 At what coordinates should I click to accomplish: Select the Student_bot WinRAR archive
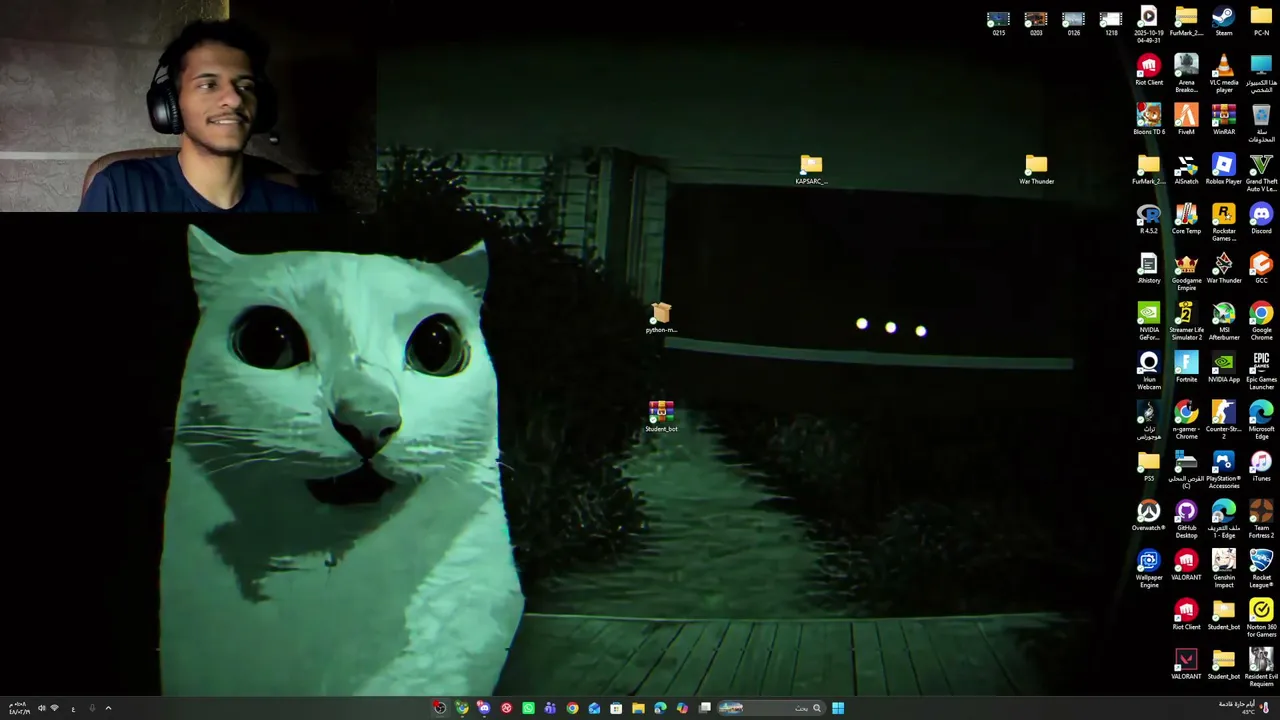click(661, 417)
